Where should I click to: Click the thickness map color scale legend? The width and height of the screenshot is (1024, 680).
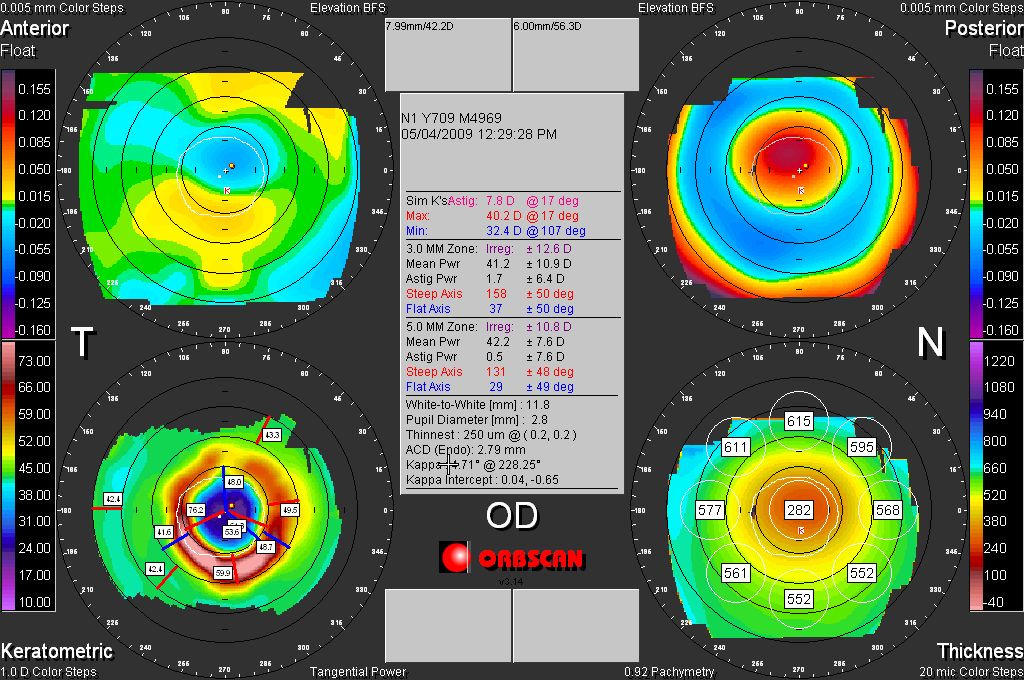[977, 475]
